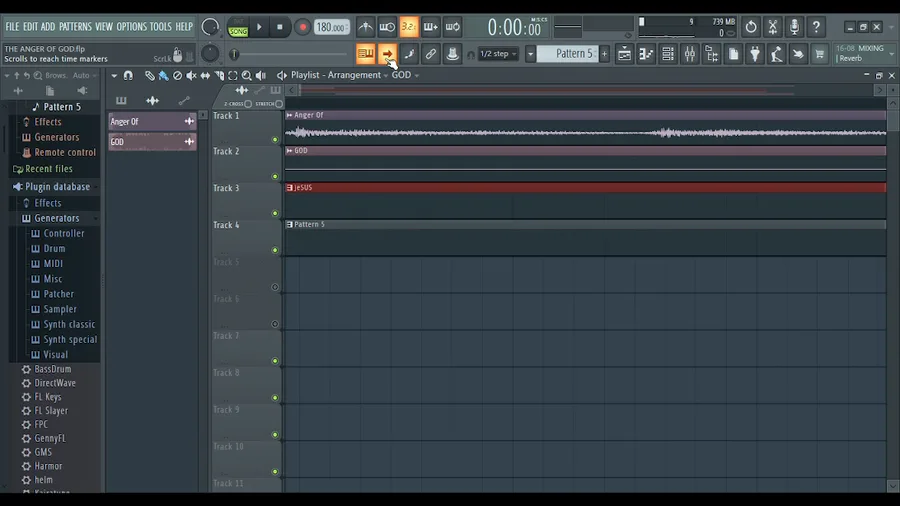
Task: Click the 180.000 tempo field
Action: [x=331, y=27]
